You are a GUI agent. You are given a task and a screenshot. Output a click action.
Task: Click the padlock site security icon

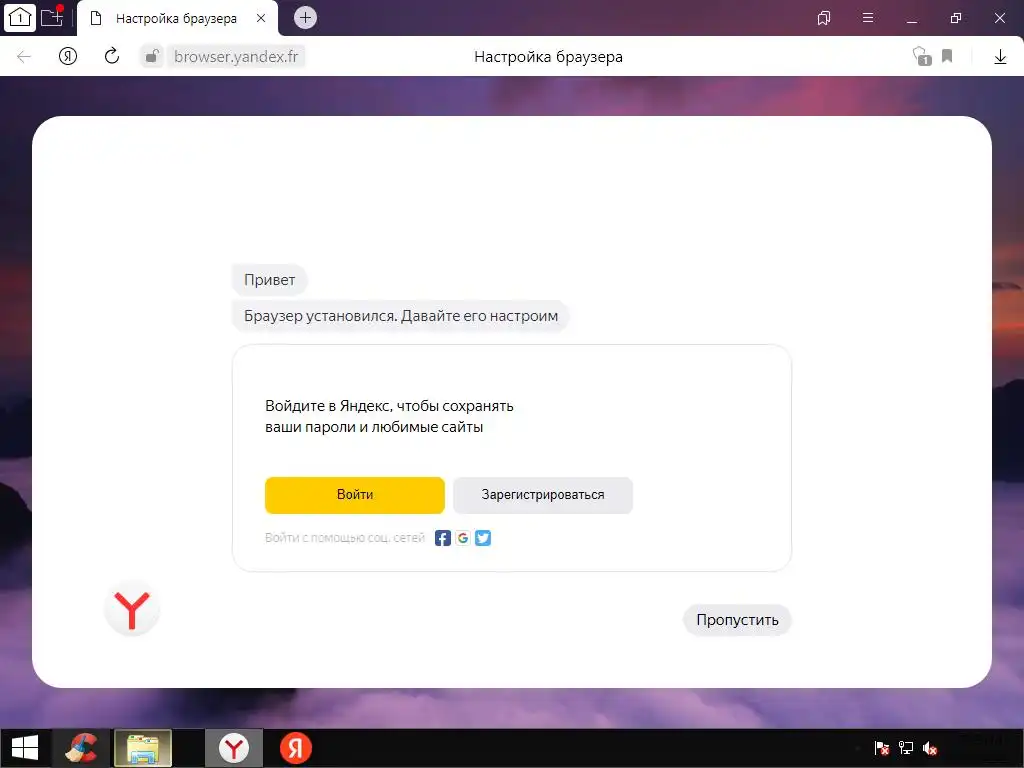pos(152,56)
